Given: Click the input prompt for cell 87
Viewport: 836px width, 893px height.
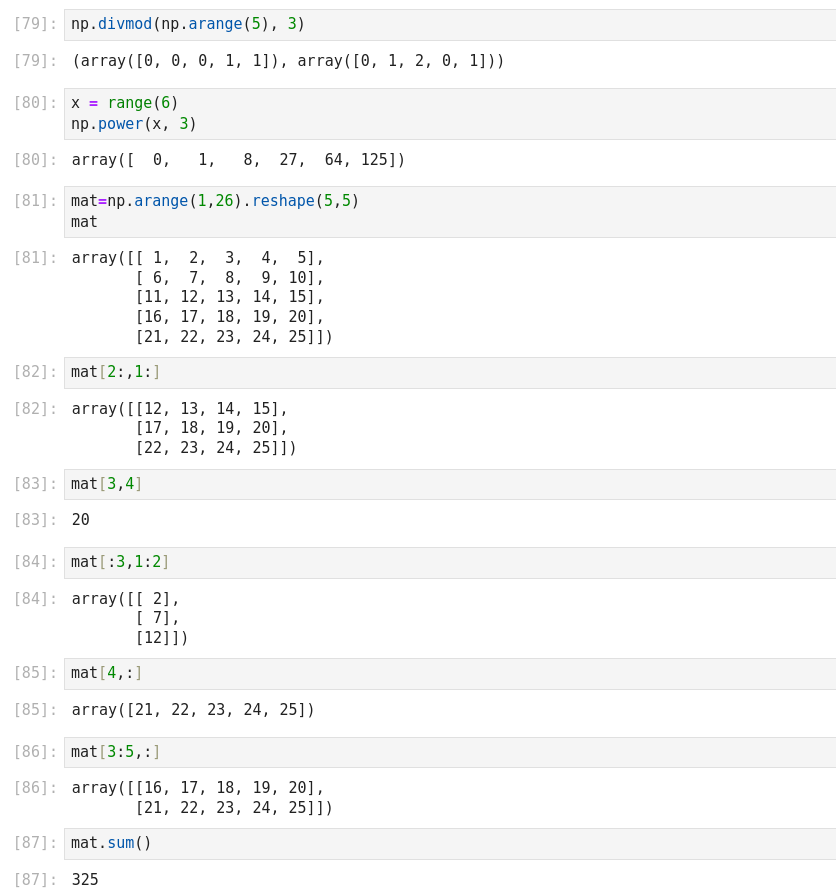Looking at the screenshot, I should (x=35, y=843).
